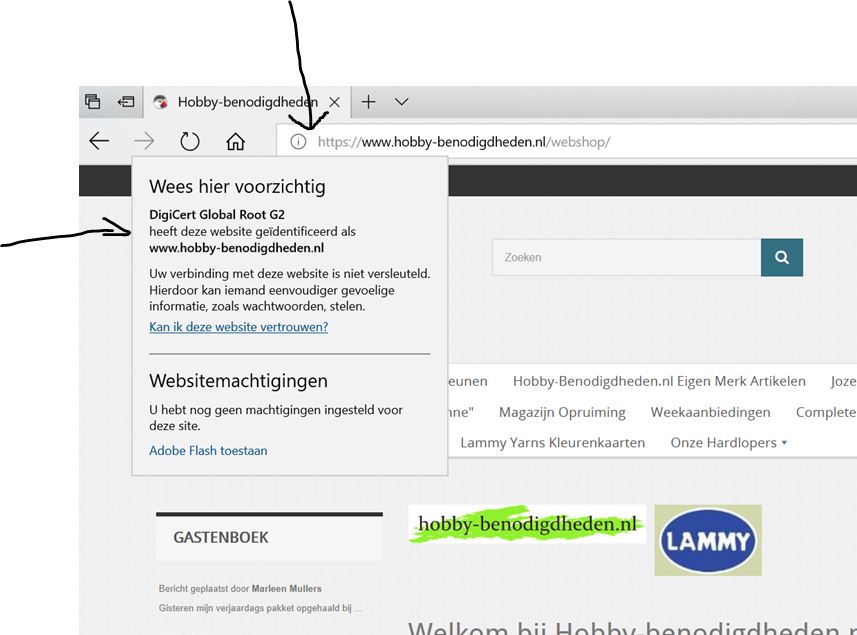Screen dimensions: 857x635
Task: Reload the page with refresh icon
Action: (190, 142)
